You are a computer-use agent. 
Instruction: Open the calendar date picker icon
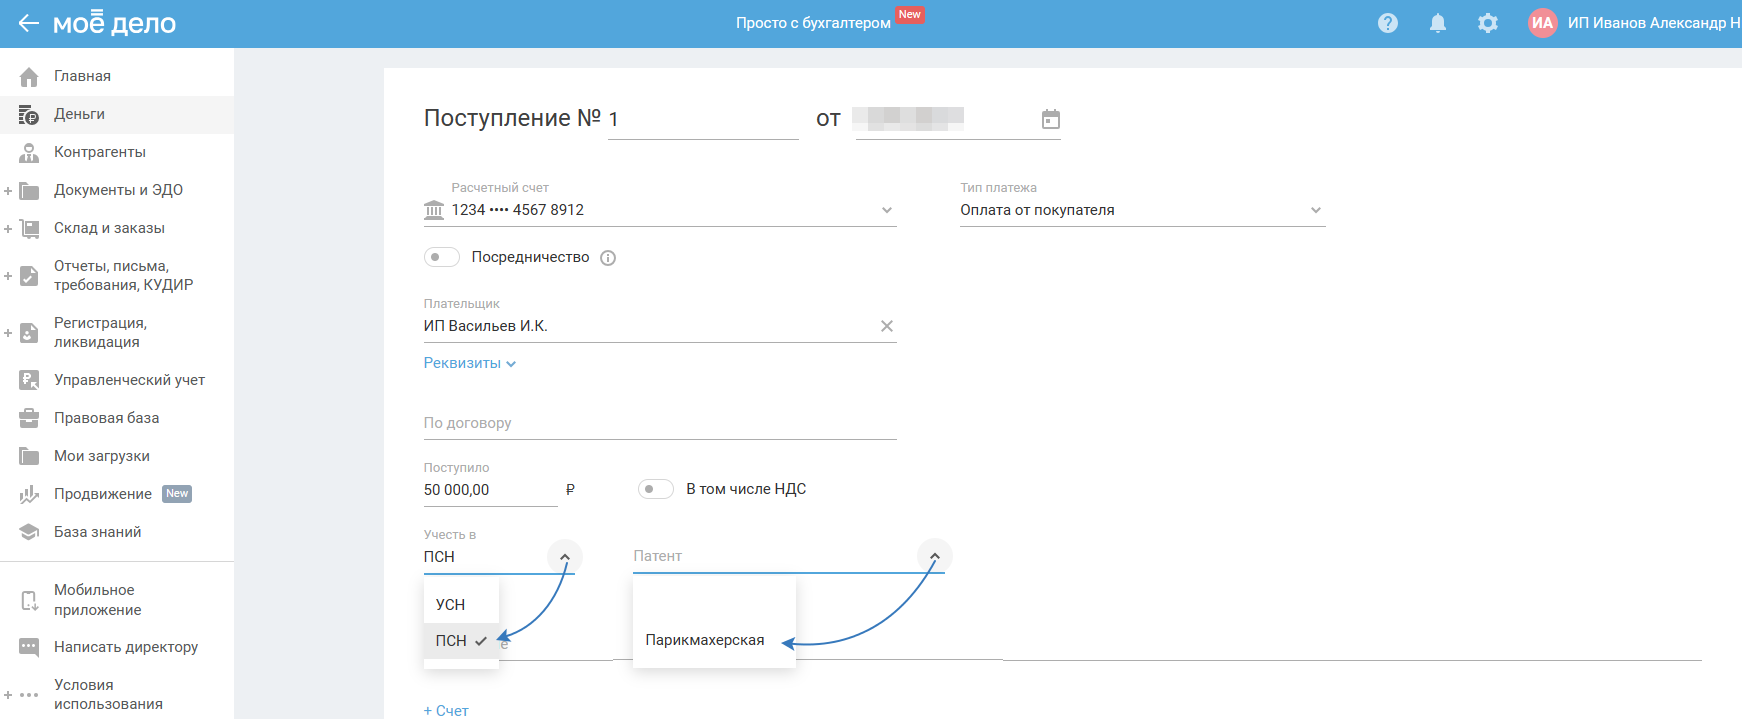(x=1050, y=119)
